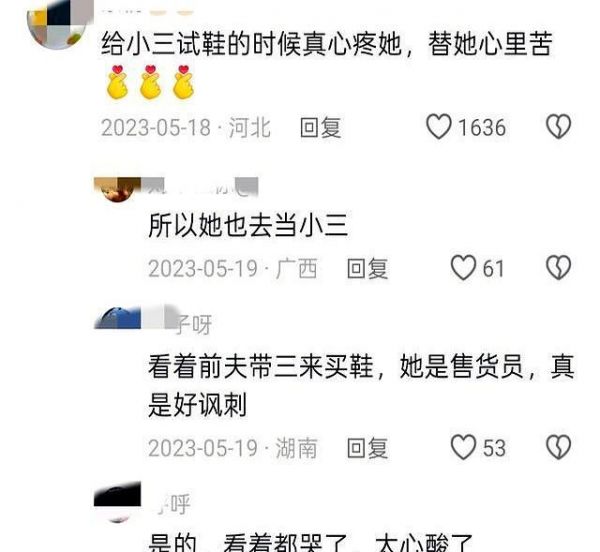Dislike the 1636-likes comment via broken heart
Screen dimensions: 600x552
tap(558, 127)
